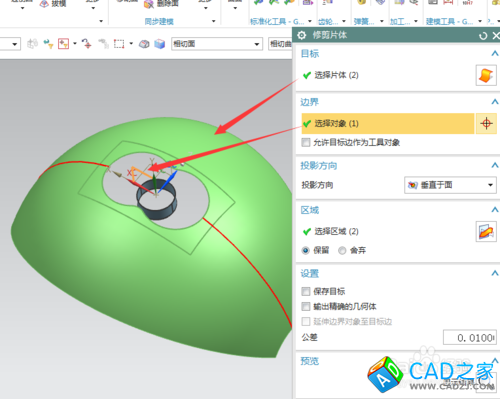Click the red-framed selection filter toolbar icon

click(63, 44)
